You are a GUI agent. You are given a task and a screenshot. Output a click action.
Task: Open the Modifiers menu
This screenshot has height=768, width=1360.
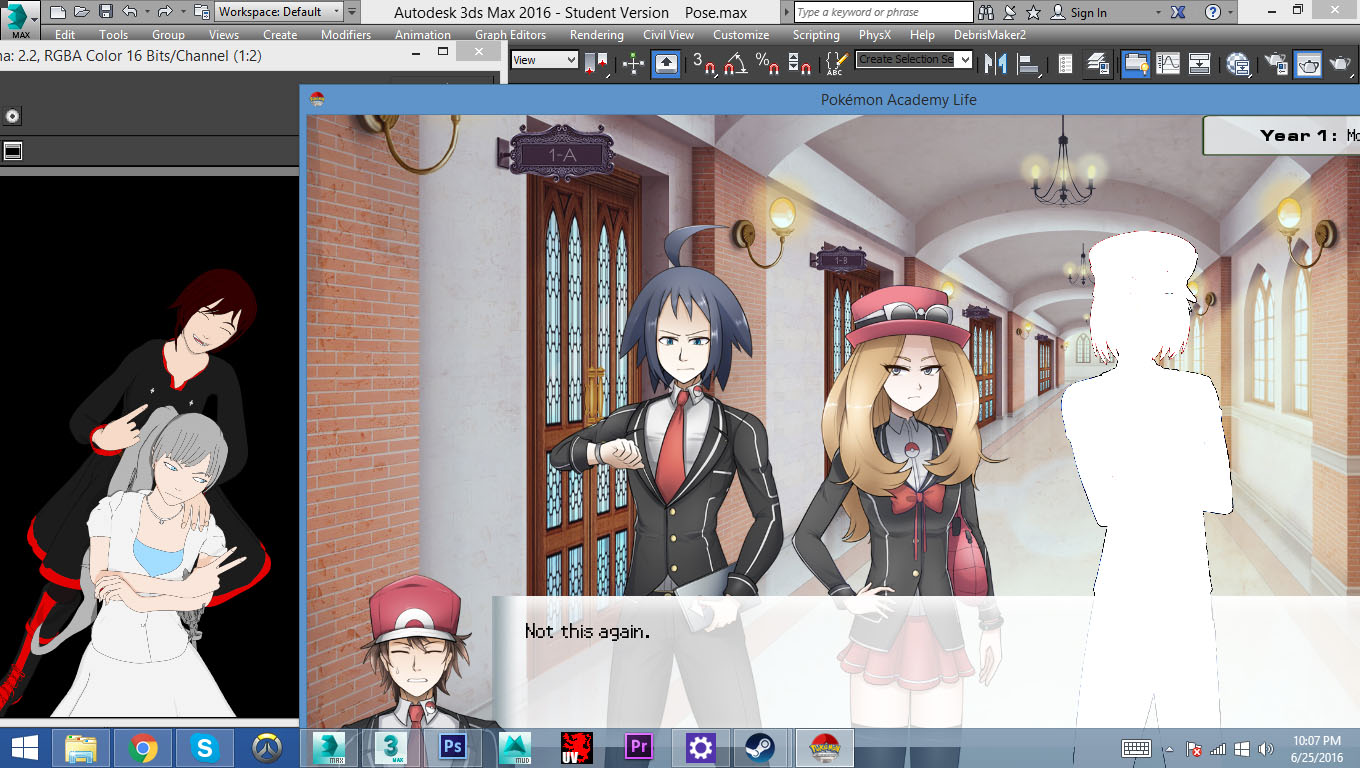click(x=346, y=35)
